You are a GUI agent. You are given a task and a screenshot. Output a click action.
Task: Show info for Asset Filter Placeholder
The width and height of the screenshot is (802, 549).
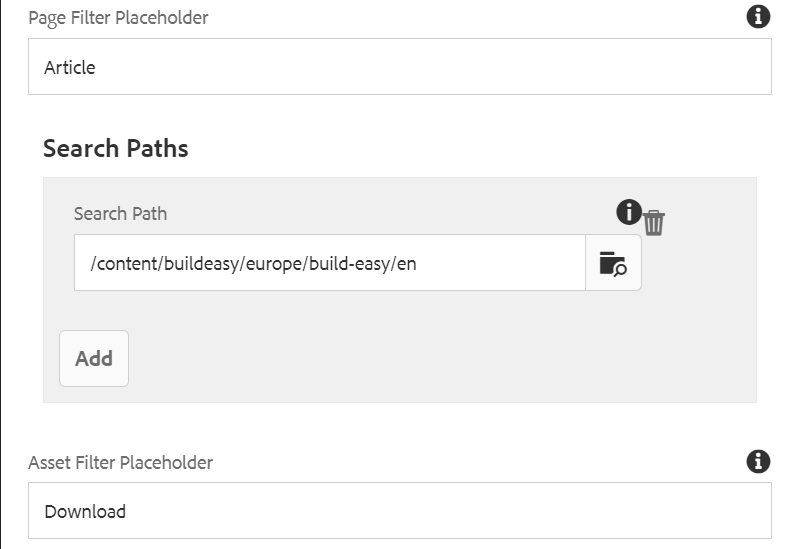click(758, 462)
